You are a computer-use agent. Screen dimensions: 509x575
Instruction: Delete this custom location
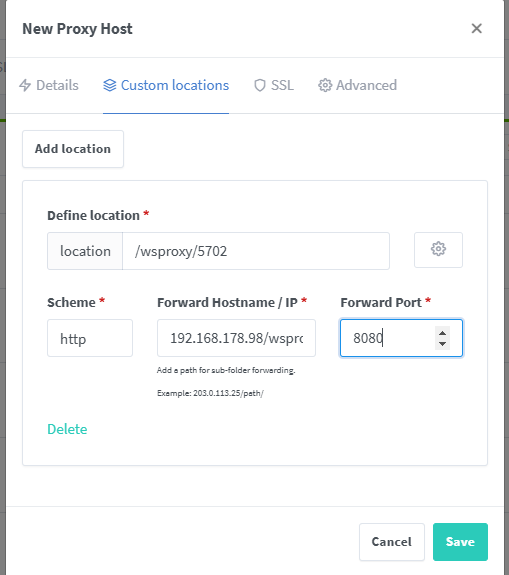pos(67,429)
